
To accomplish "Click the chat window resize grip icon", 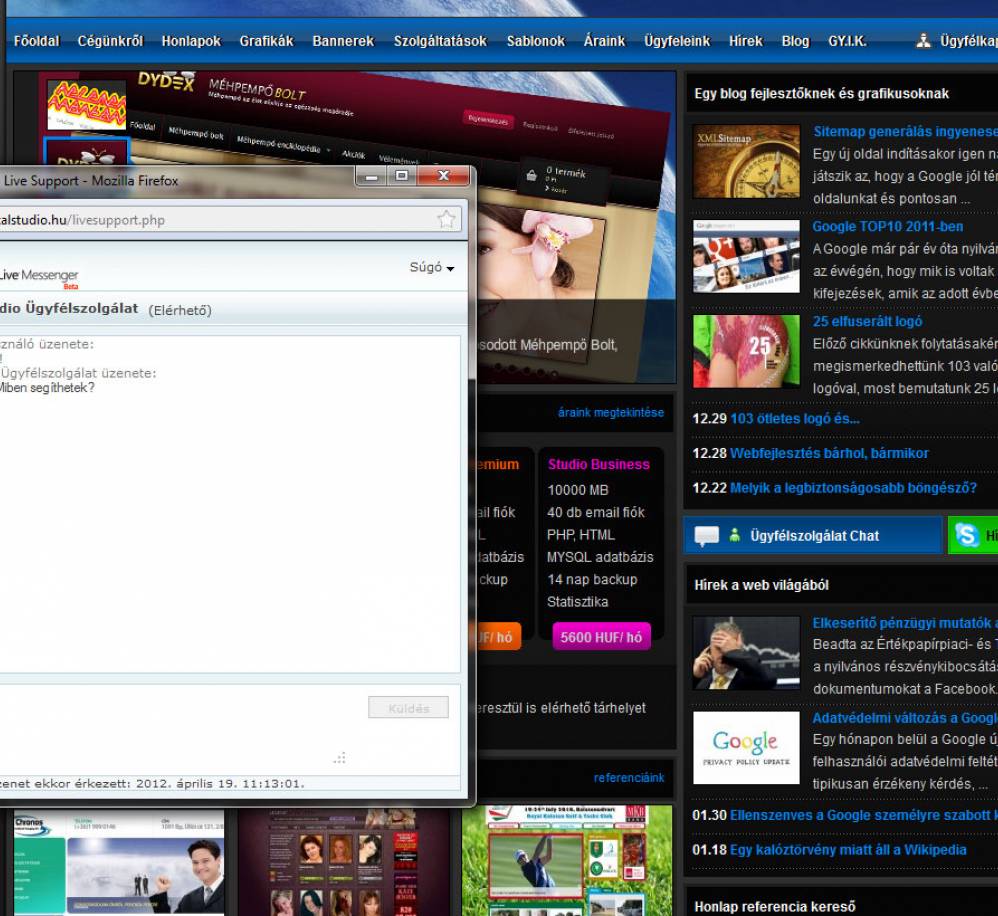I will [339, 757].
